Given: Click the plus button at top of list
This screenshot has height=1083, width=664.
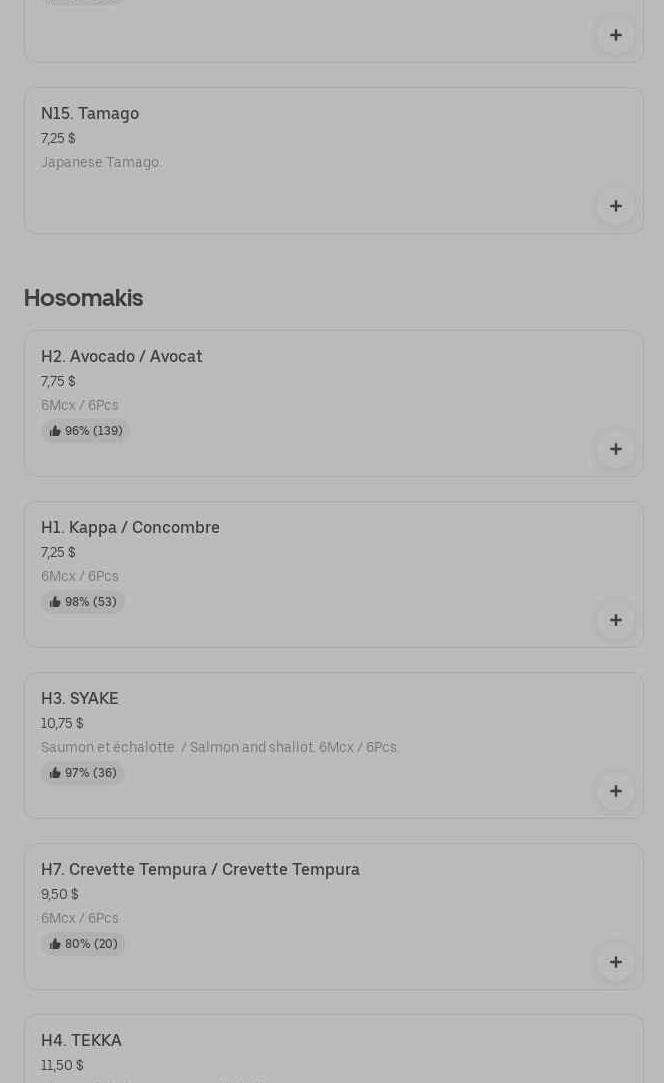Looking at the screenshot, I should (616, 35).
